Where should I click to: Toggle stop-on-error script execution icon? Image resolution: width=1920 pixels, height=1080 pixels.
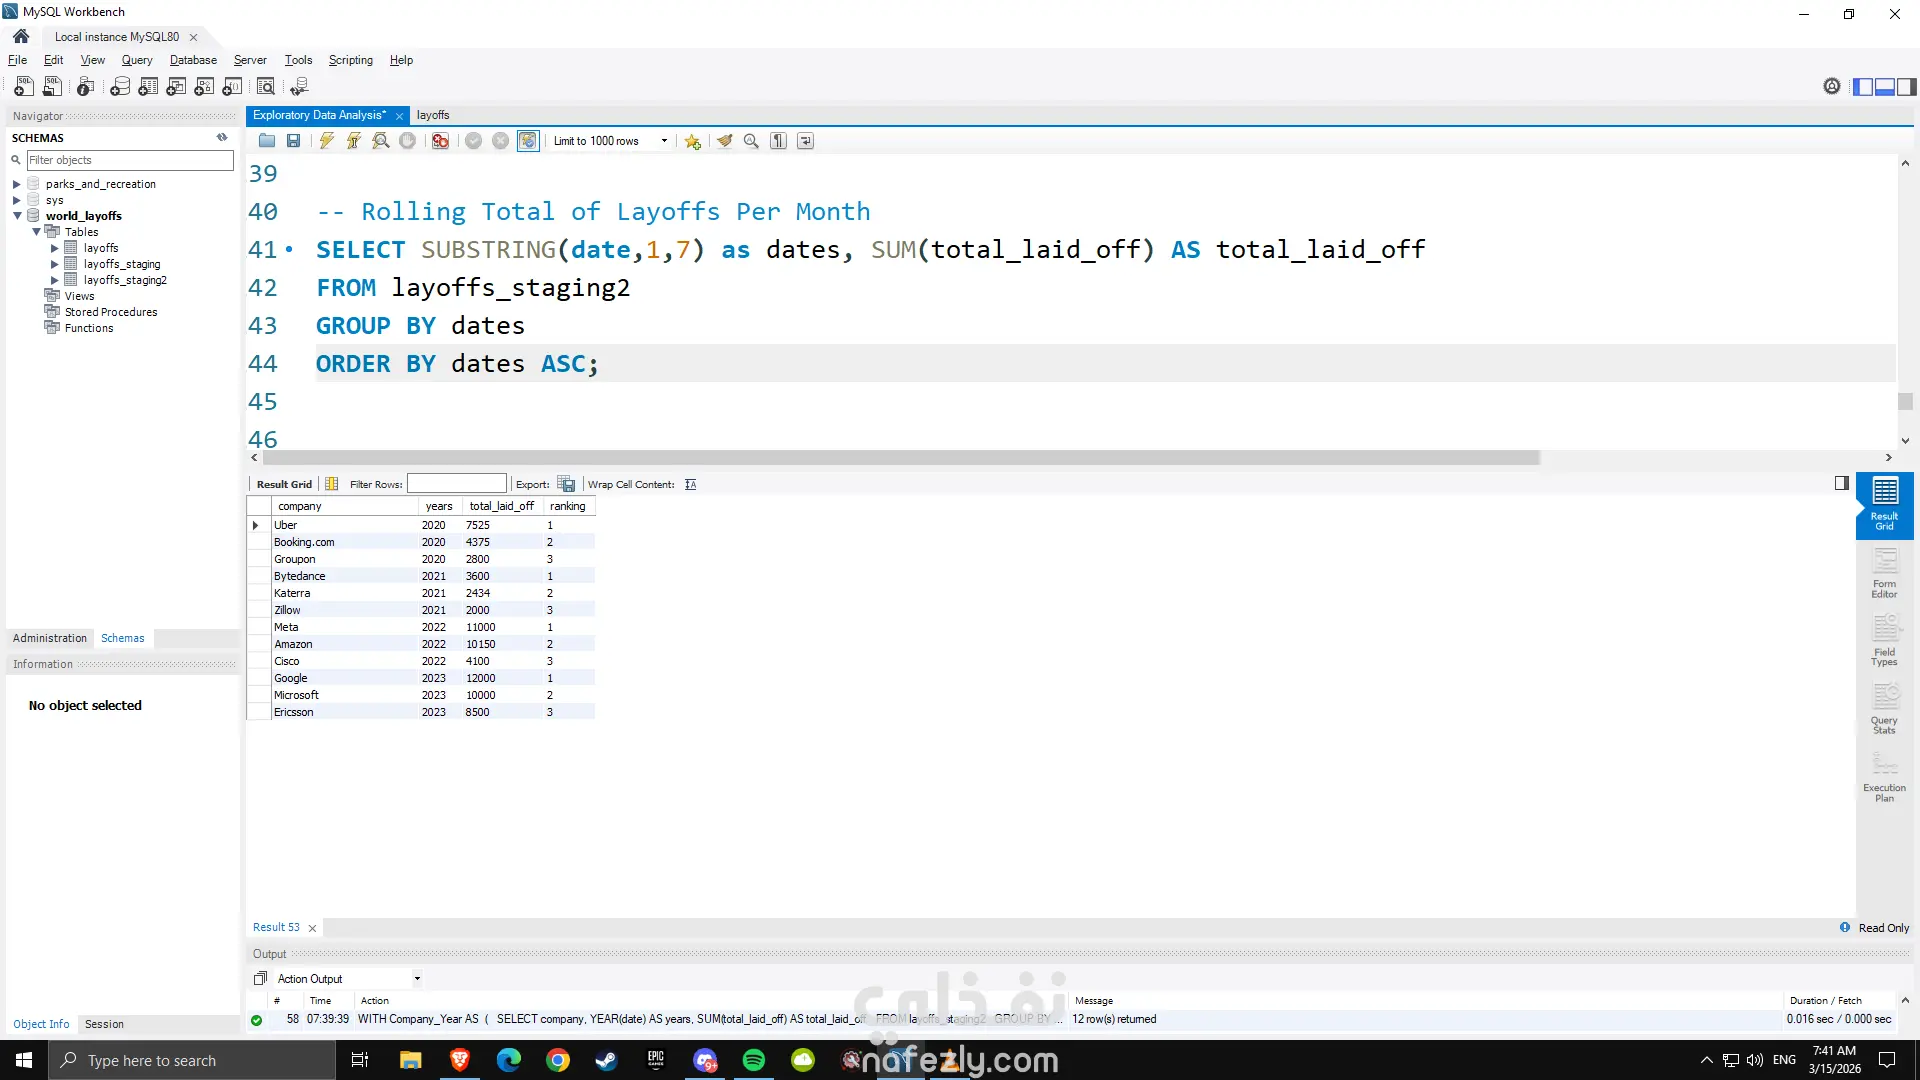(440, 141)
